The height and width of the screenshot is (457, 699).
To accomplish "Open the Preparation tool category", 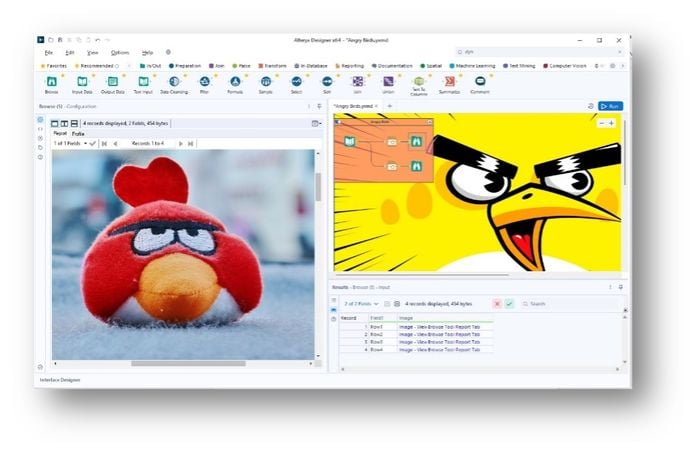I will [185, 66].
